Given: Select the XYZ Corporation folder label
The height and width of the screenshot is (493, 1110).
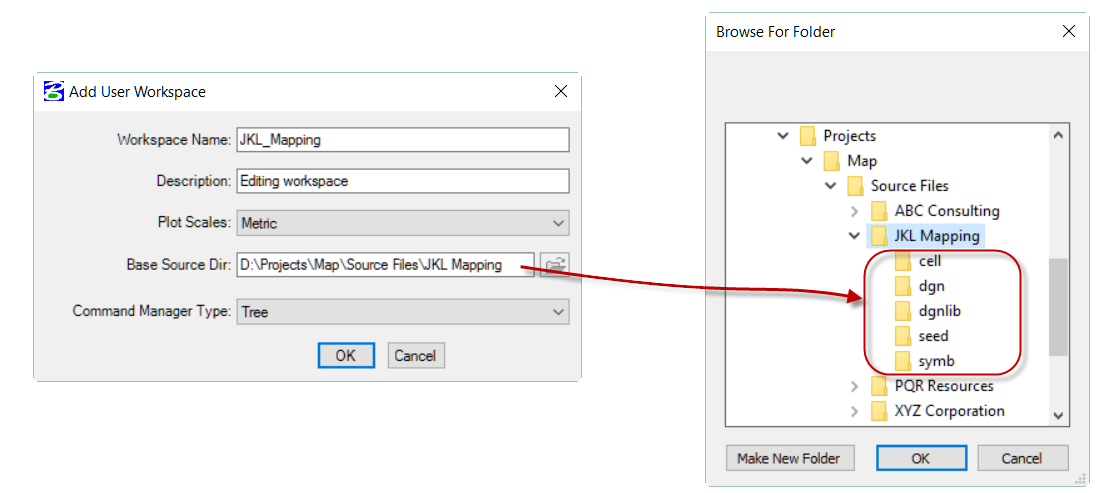Looking at the screenshot, I should [949, 411].
